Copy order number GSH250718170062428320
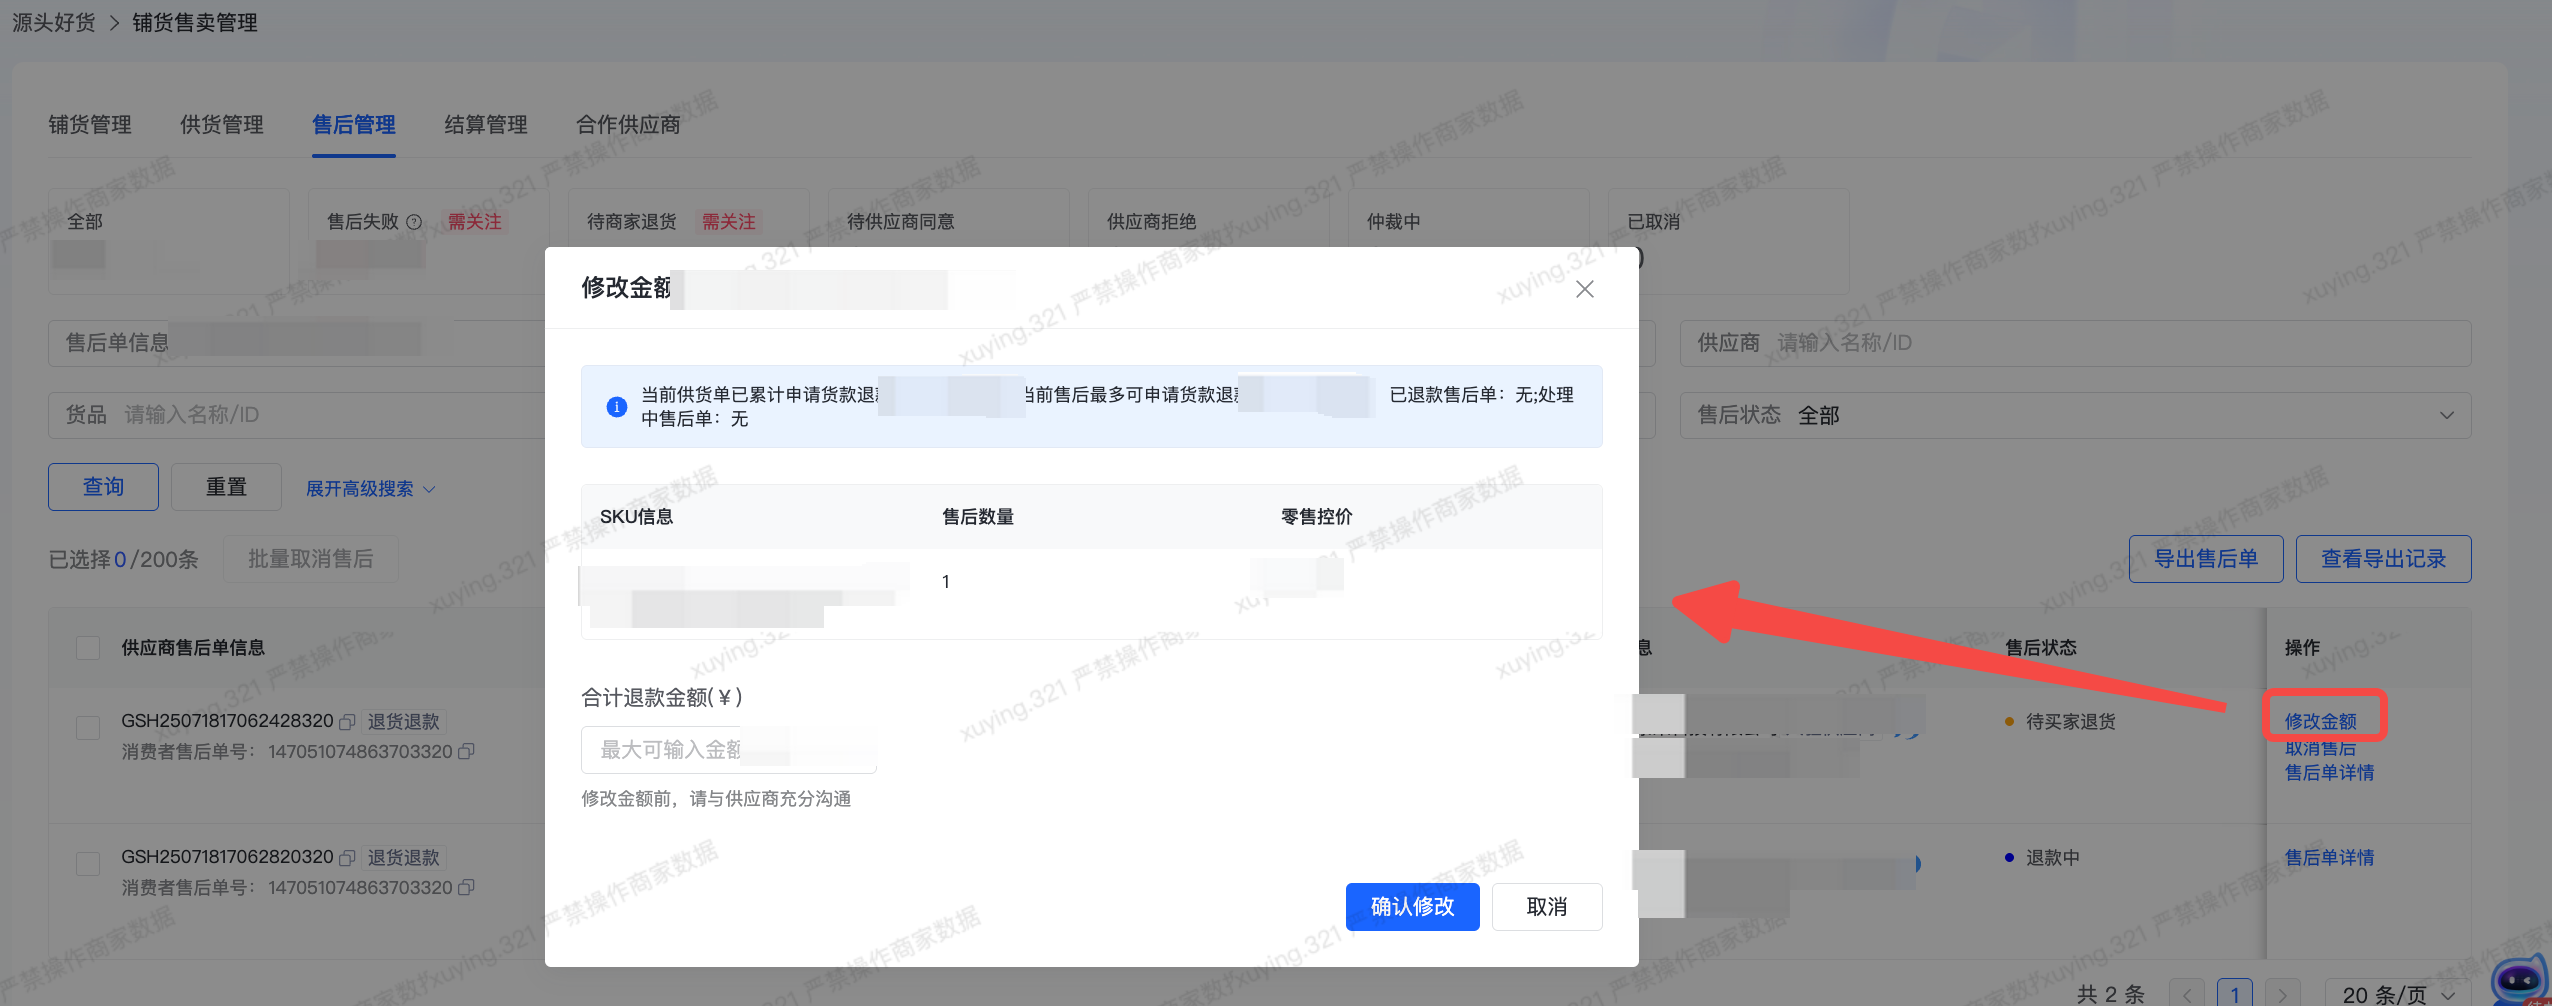This screenshot has height=1006, width=2552. (x=347, y=722)
